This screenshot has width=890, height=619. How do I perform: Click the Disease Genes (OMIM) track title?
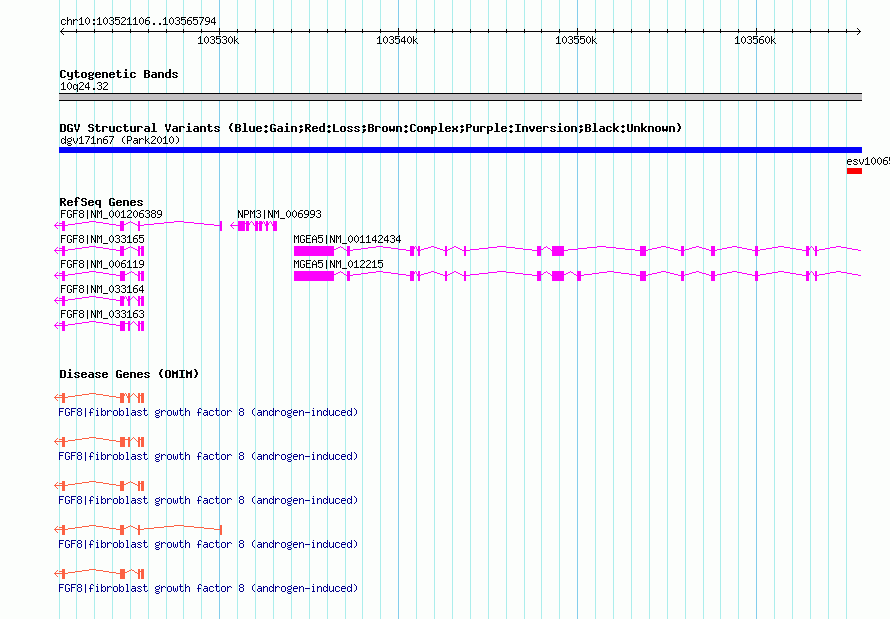(x=129, y=374)
